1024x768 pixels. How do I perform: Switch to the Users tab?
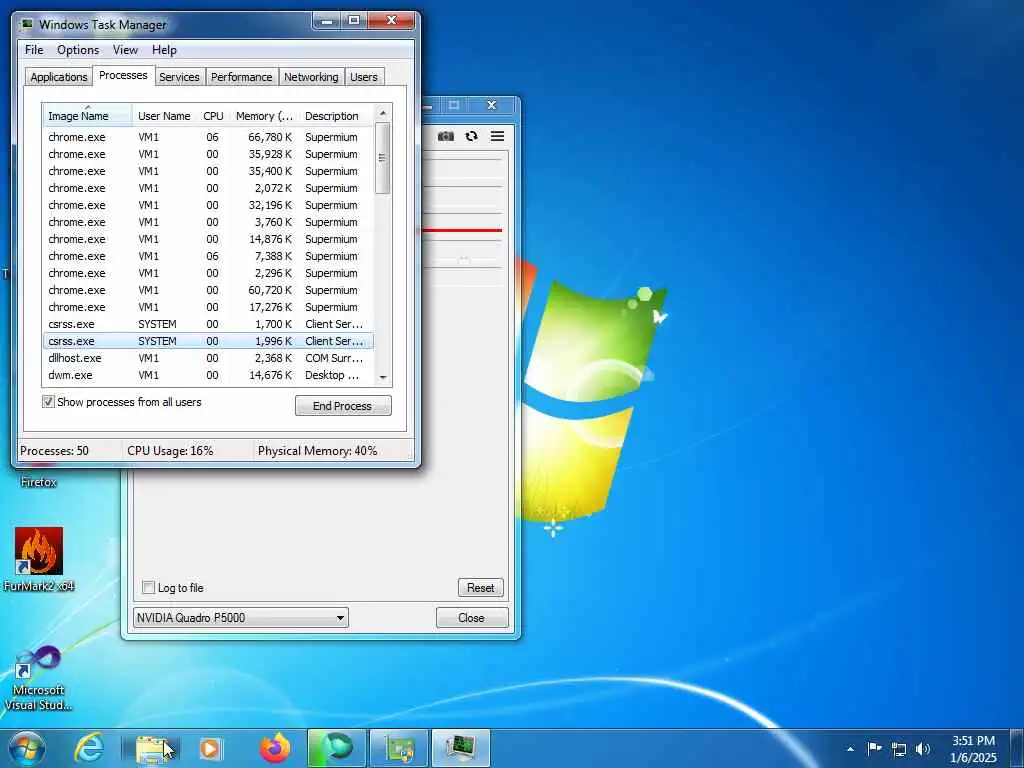364,77
